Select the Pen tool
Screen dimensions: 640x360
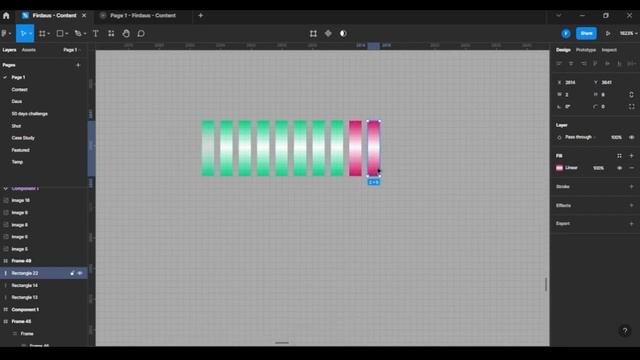click(78, 33)
